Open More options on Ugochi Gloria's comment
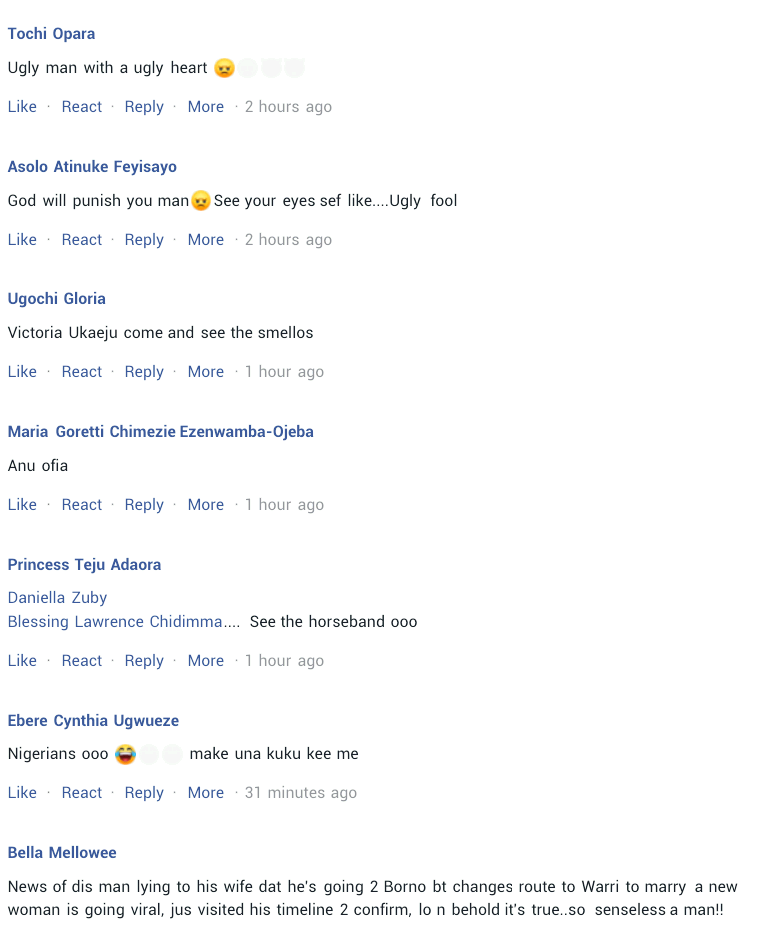The width and height of the screenshot is (776, 934). [206, 372]
